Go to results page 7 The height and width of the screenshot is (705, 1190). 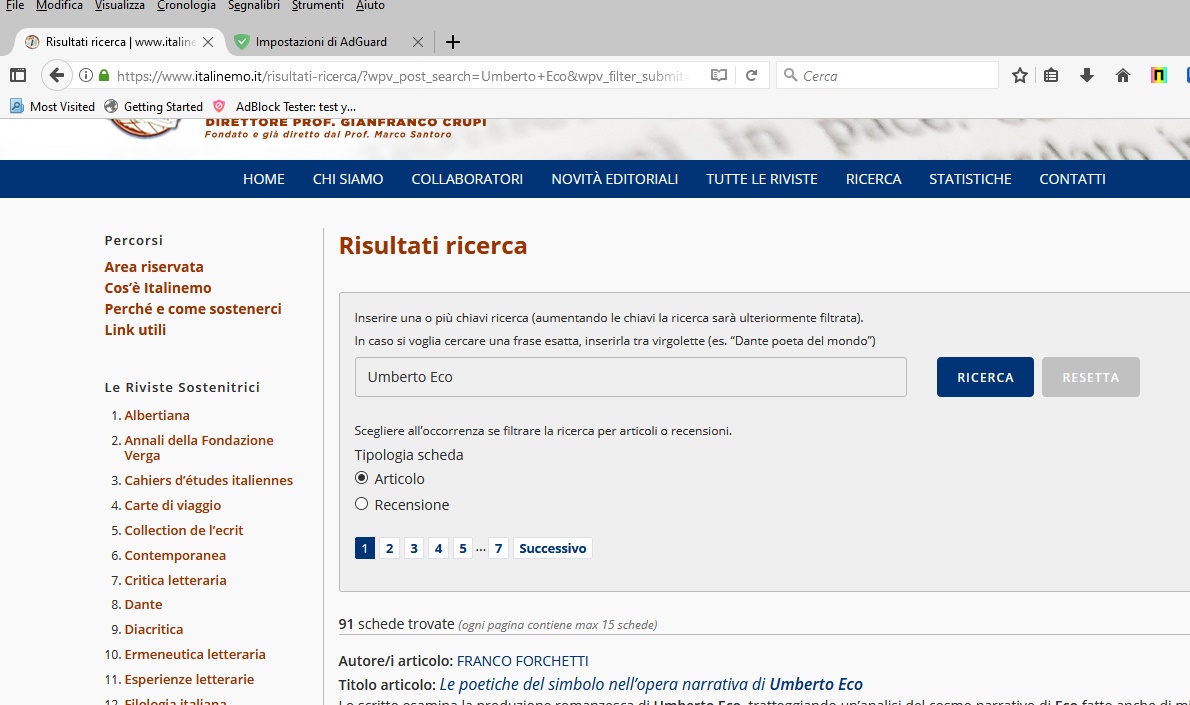point(499,548)
